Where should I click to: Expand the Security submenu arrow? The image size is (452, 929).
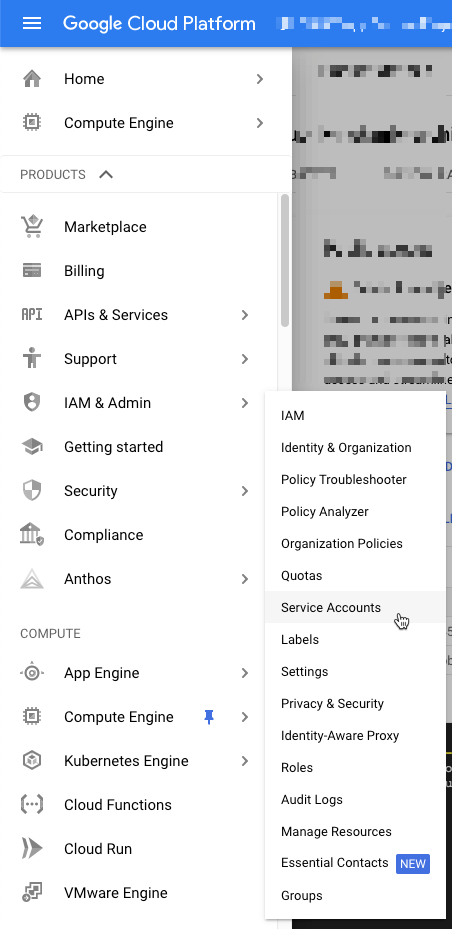tap(245, 491)
